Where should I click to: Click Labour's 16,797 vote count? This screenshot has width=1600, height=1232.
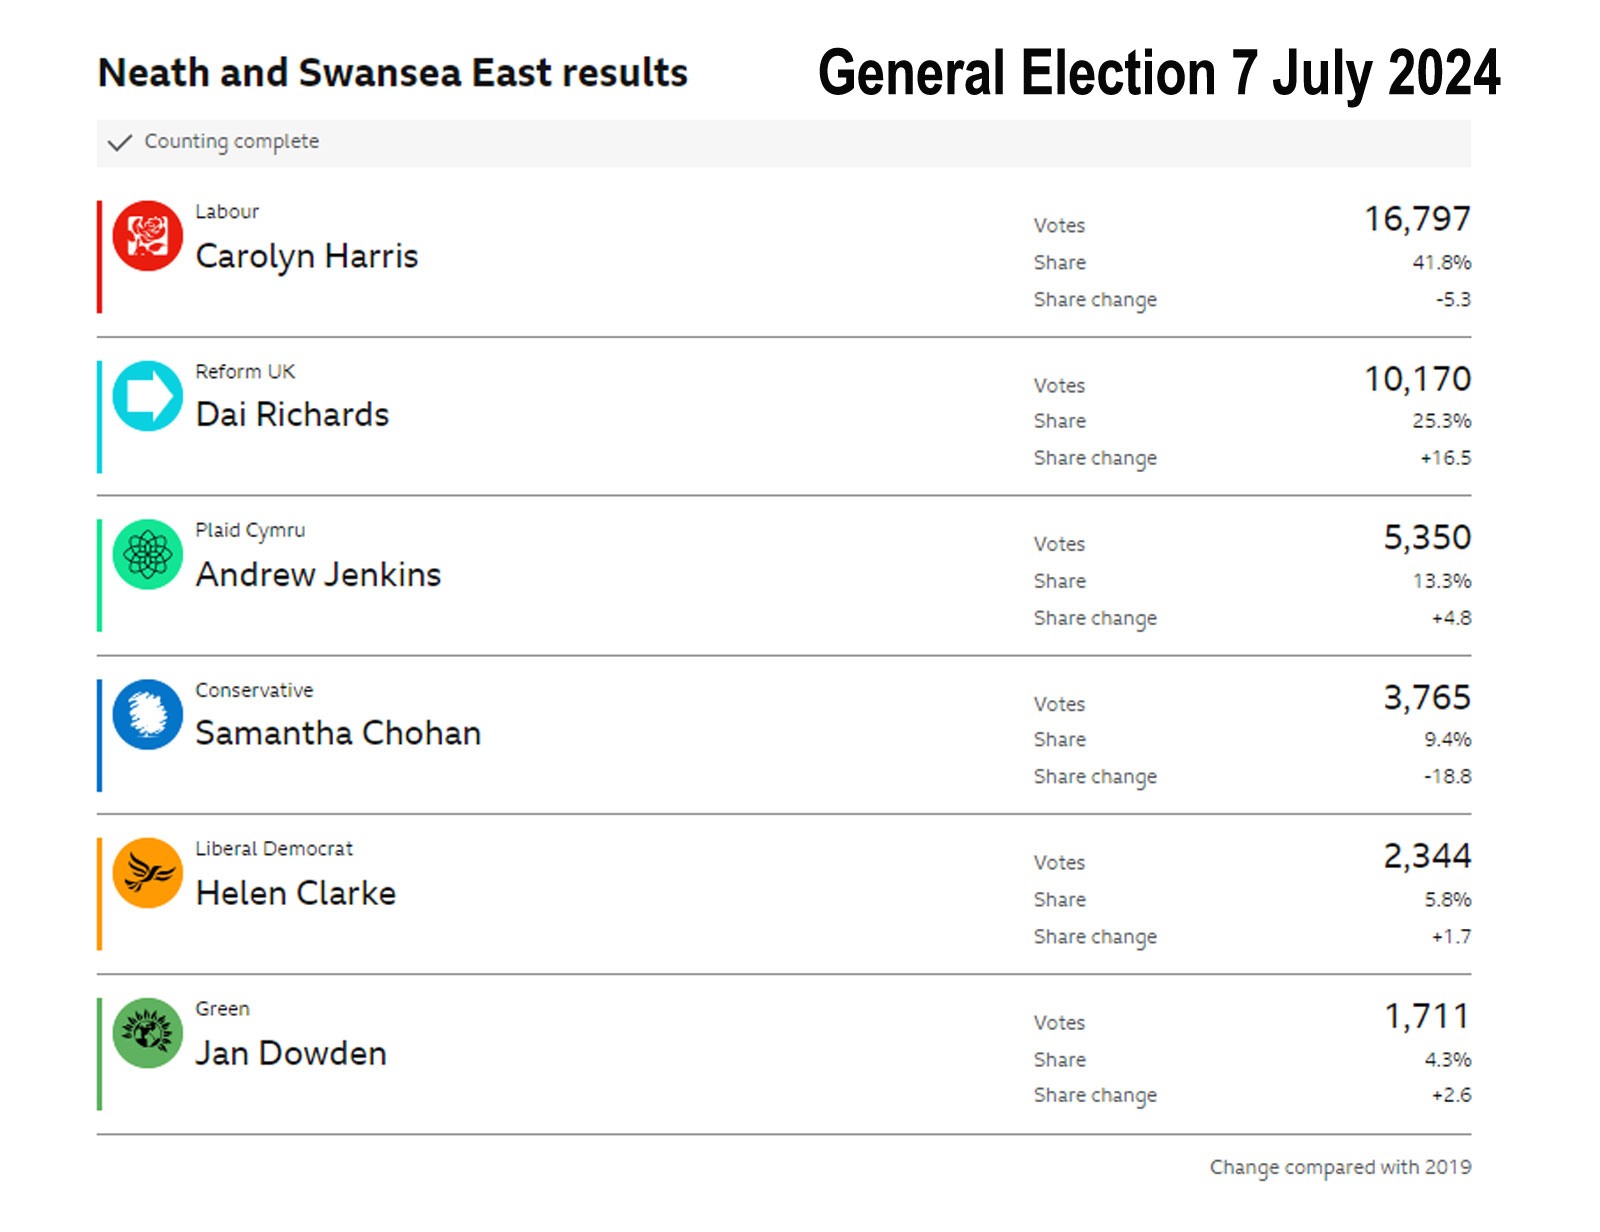1418,219
